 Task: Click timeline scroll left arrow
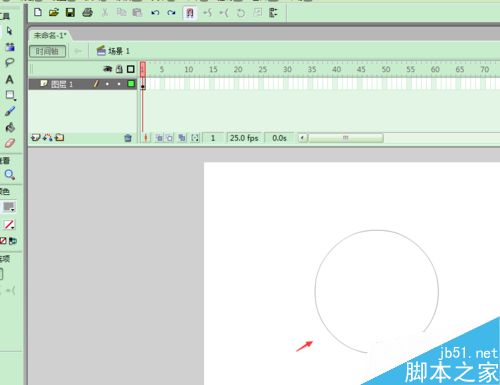[302, 137]
